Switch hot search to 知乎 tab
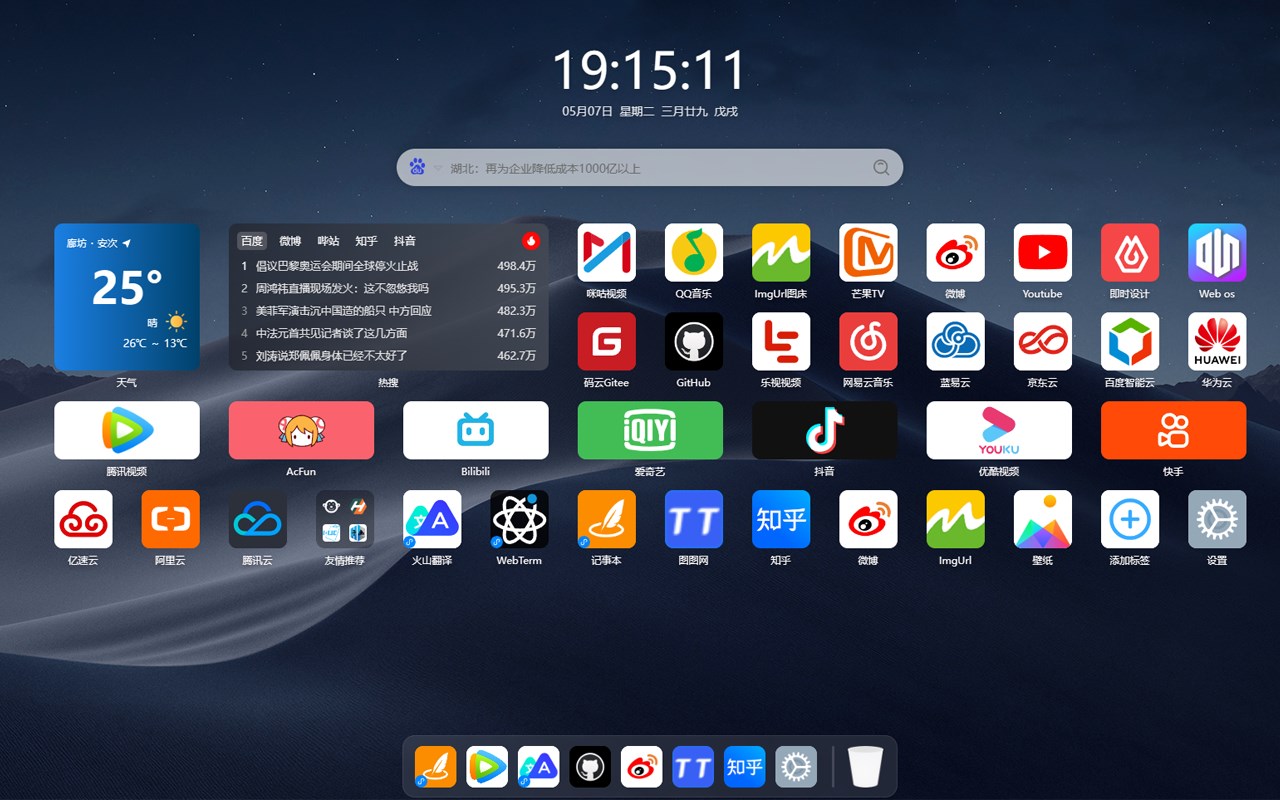 (x=366, y=241)
